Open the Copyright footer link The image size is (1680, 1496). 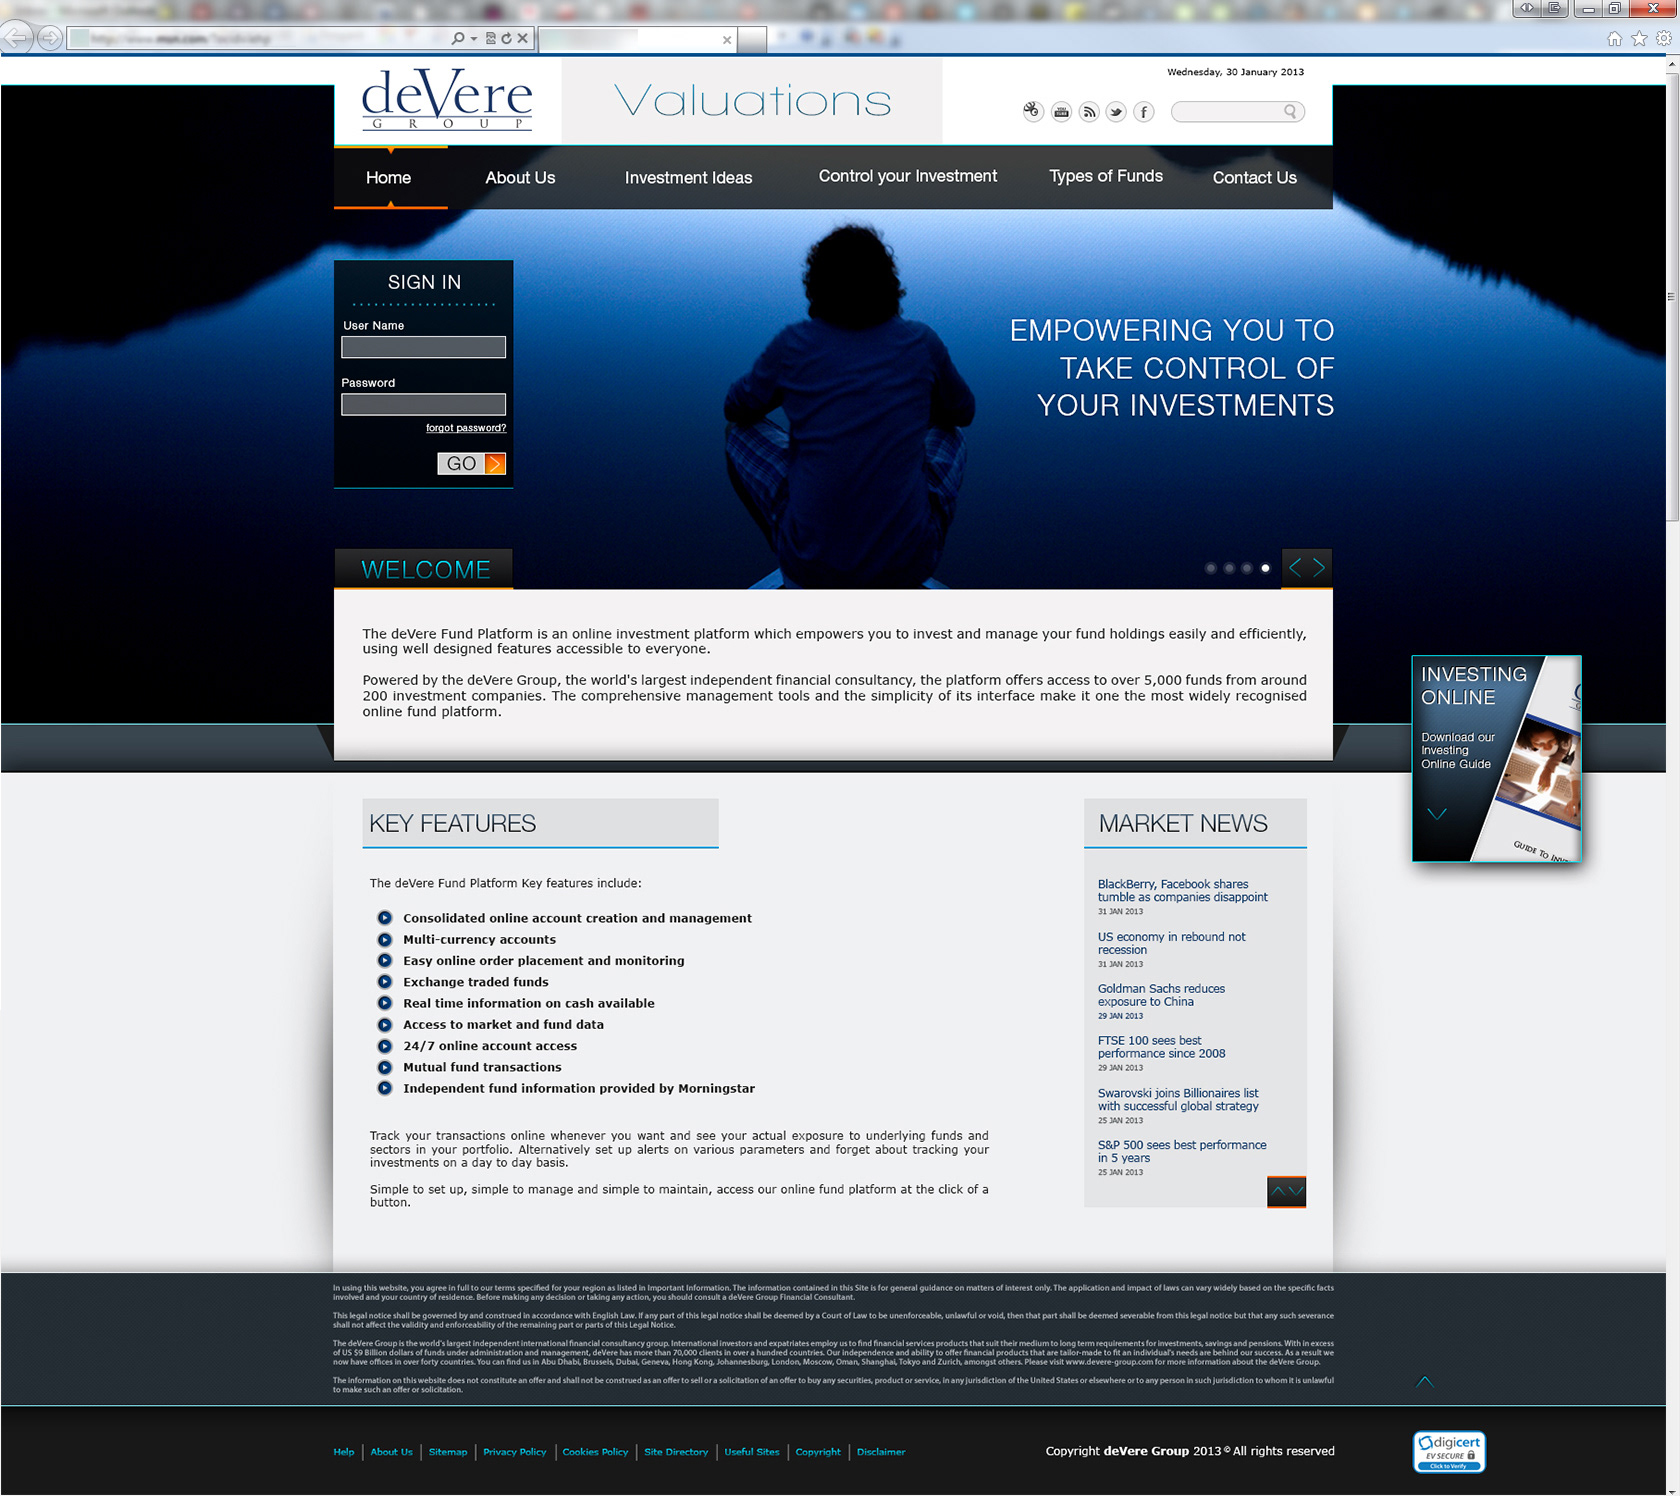coord(818,1452)
